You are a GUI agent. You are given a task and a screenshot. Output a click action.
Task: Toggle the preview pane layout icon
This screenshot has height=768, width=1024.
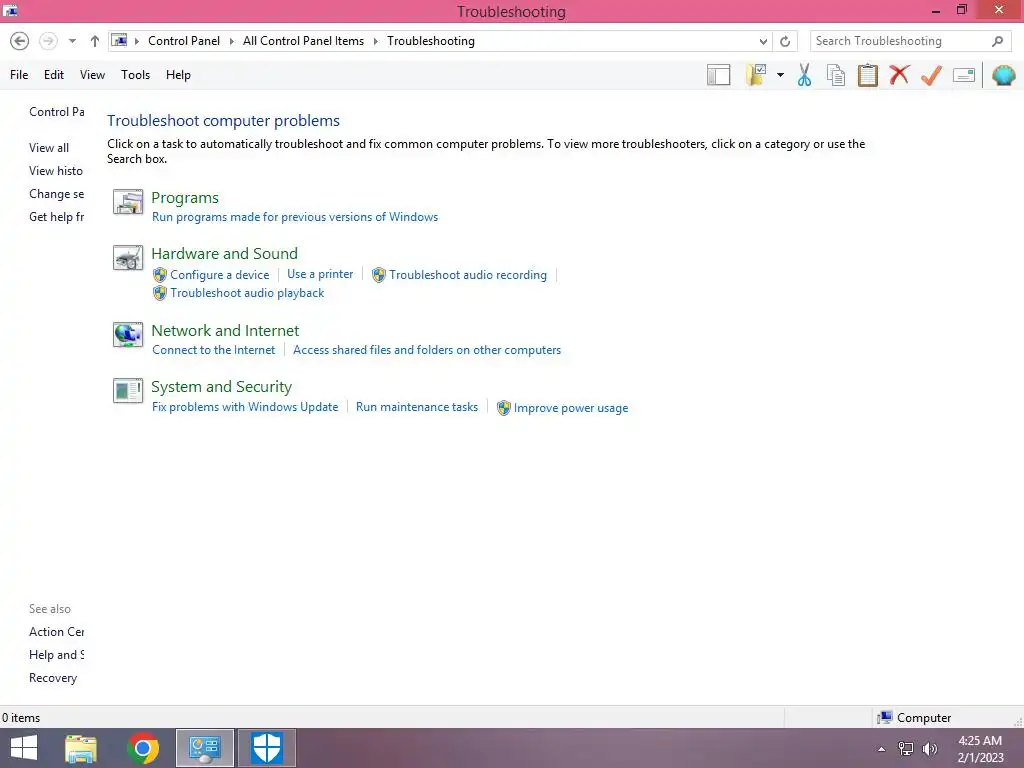718,75
